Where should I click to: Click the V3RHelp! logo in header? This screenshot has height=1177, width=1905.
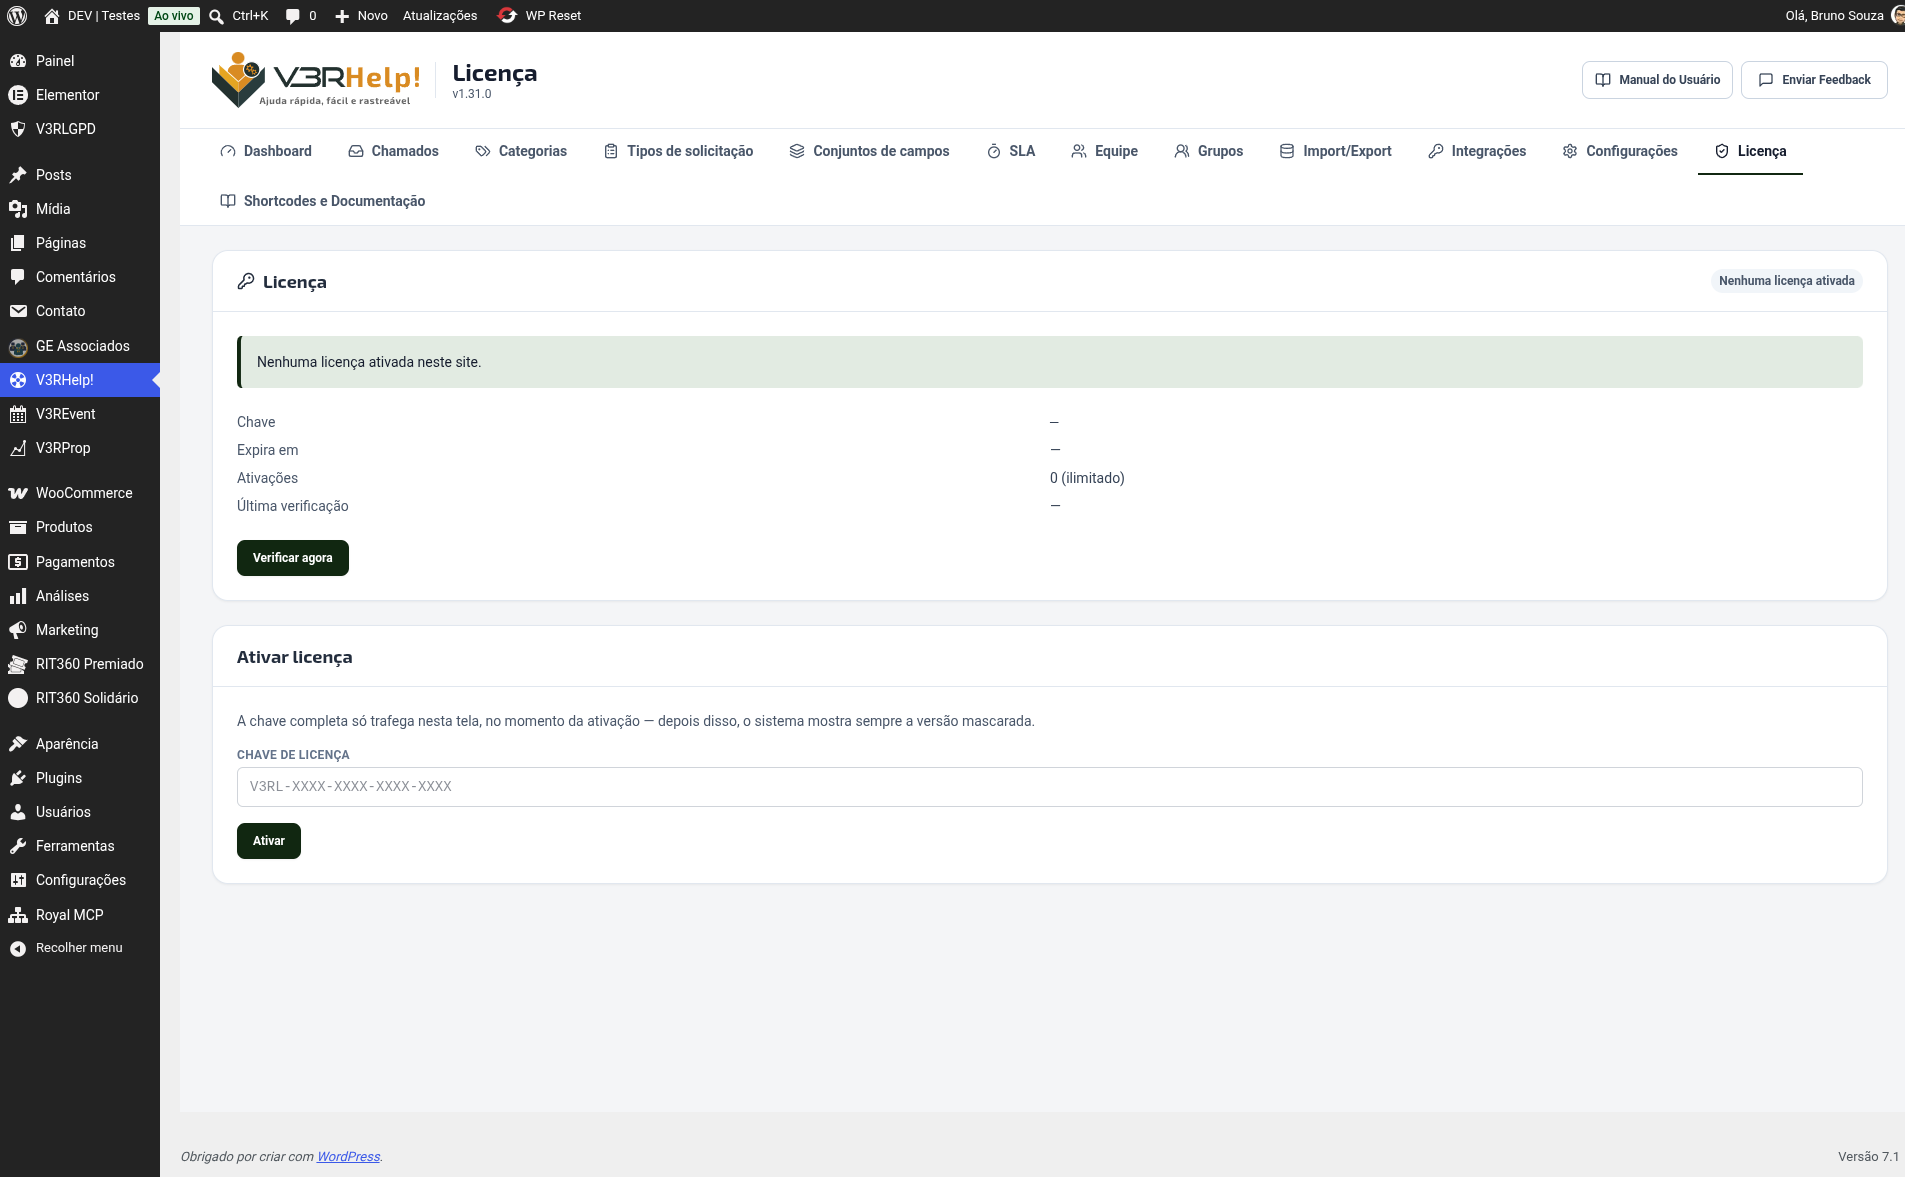click(316, 79)
